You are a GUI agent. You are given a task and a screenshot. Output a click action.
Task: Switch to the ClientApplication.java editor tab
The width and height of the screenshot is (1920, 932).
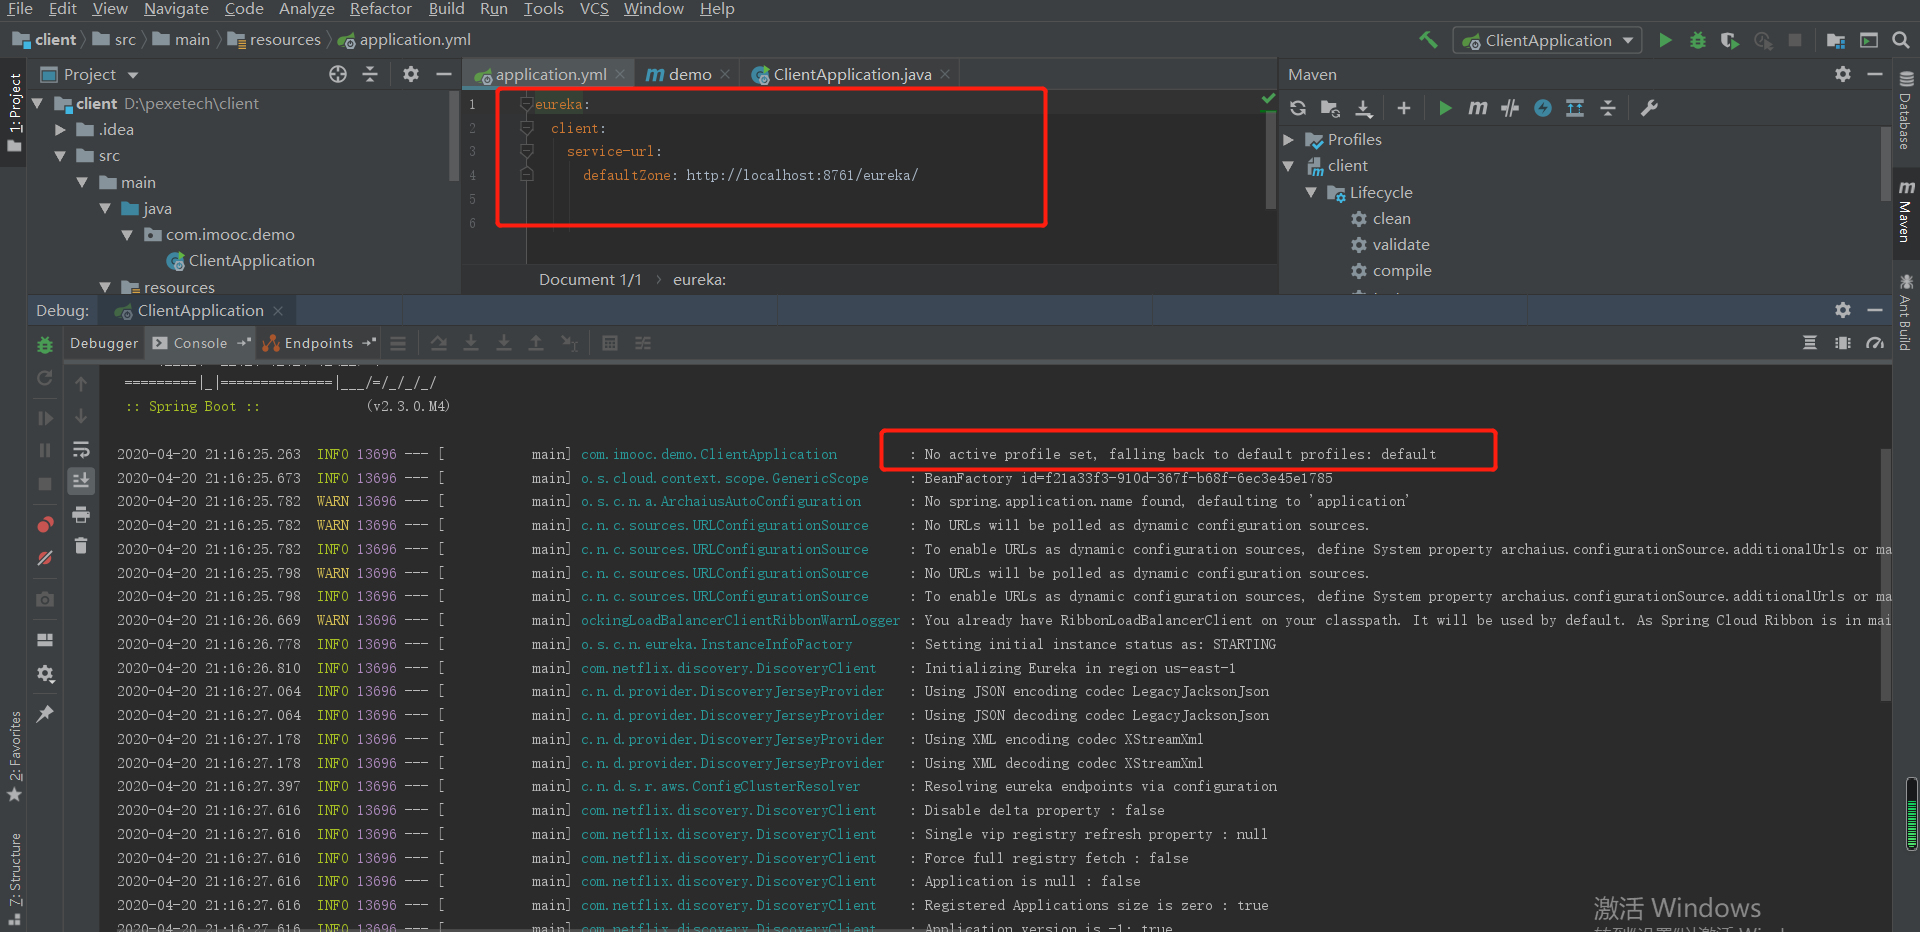(851, 75)
